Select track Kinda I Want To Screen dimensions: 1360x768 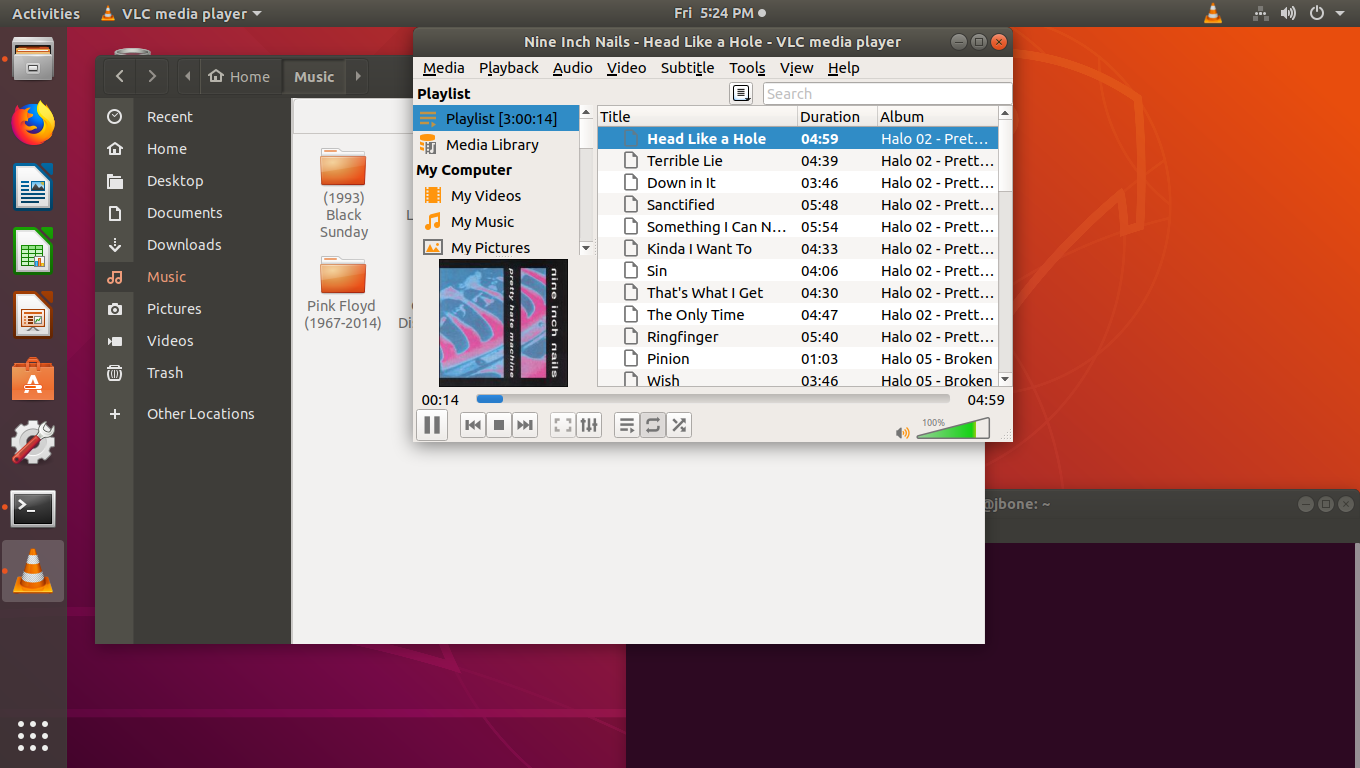pyautogui.click(x=798, y=249)
